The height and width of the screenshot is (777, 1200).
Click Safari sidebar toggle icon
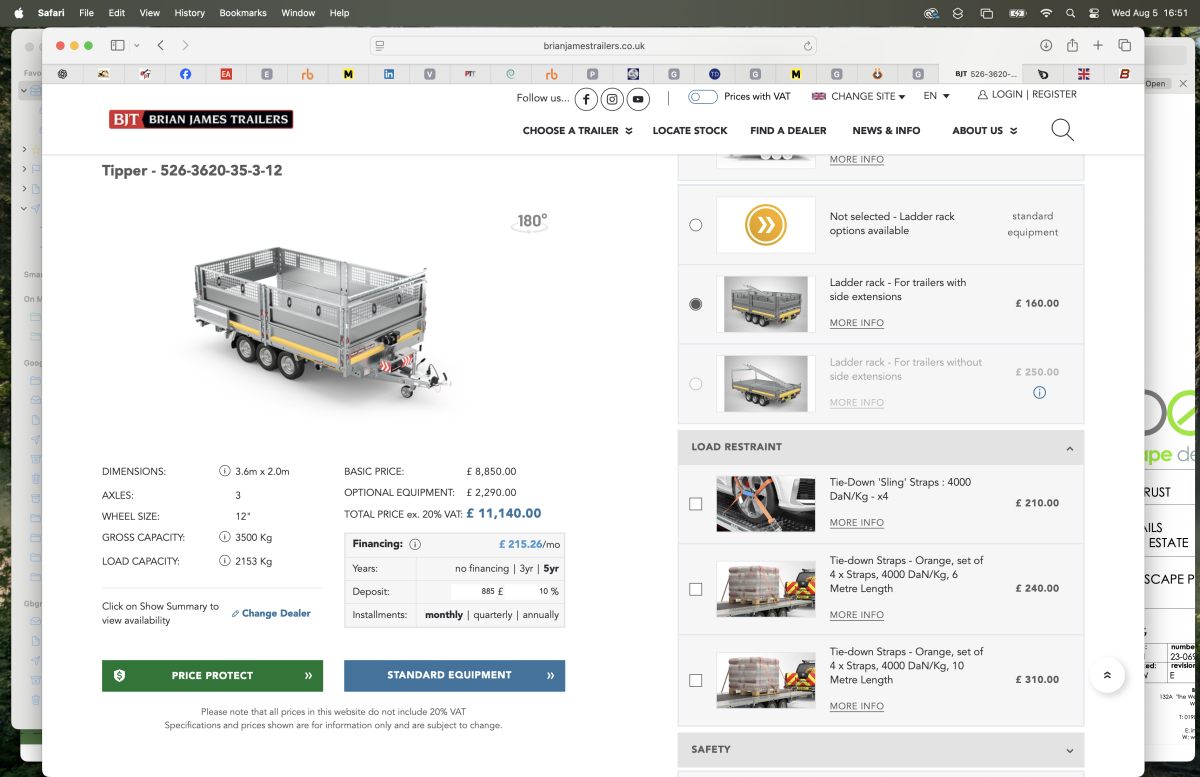click(x=117, y=45)
